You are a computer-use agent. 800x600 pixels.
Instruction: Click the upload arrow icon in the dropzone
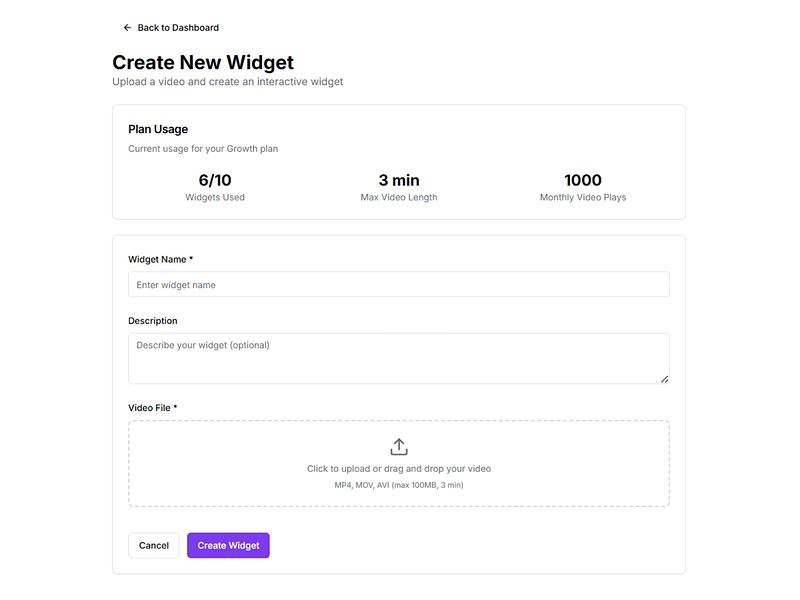click(399, 448)
